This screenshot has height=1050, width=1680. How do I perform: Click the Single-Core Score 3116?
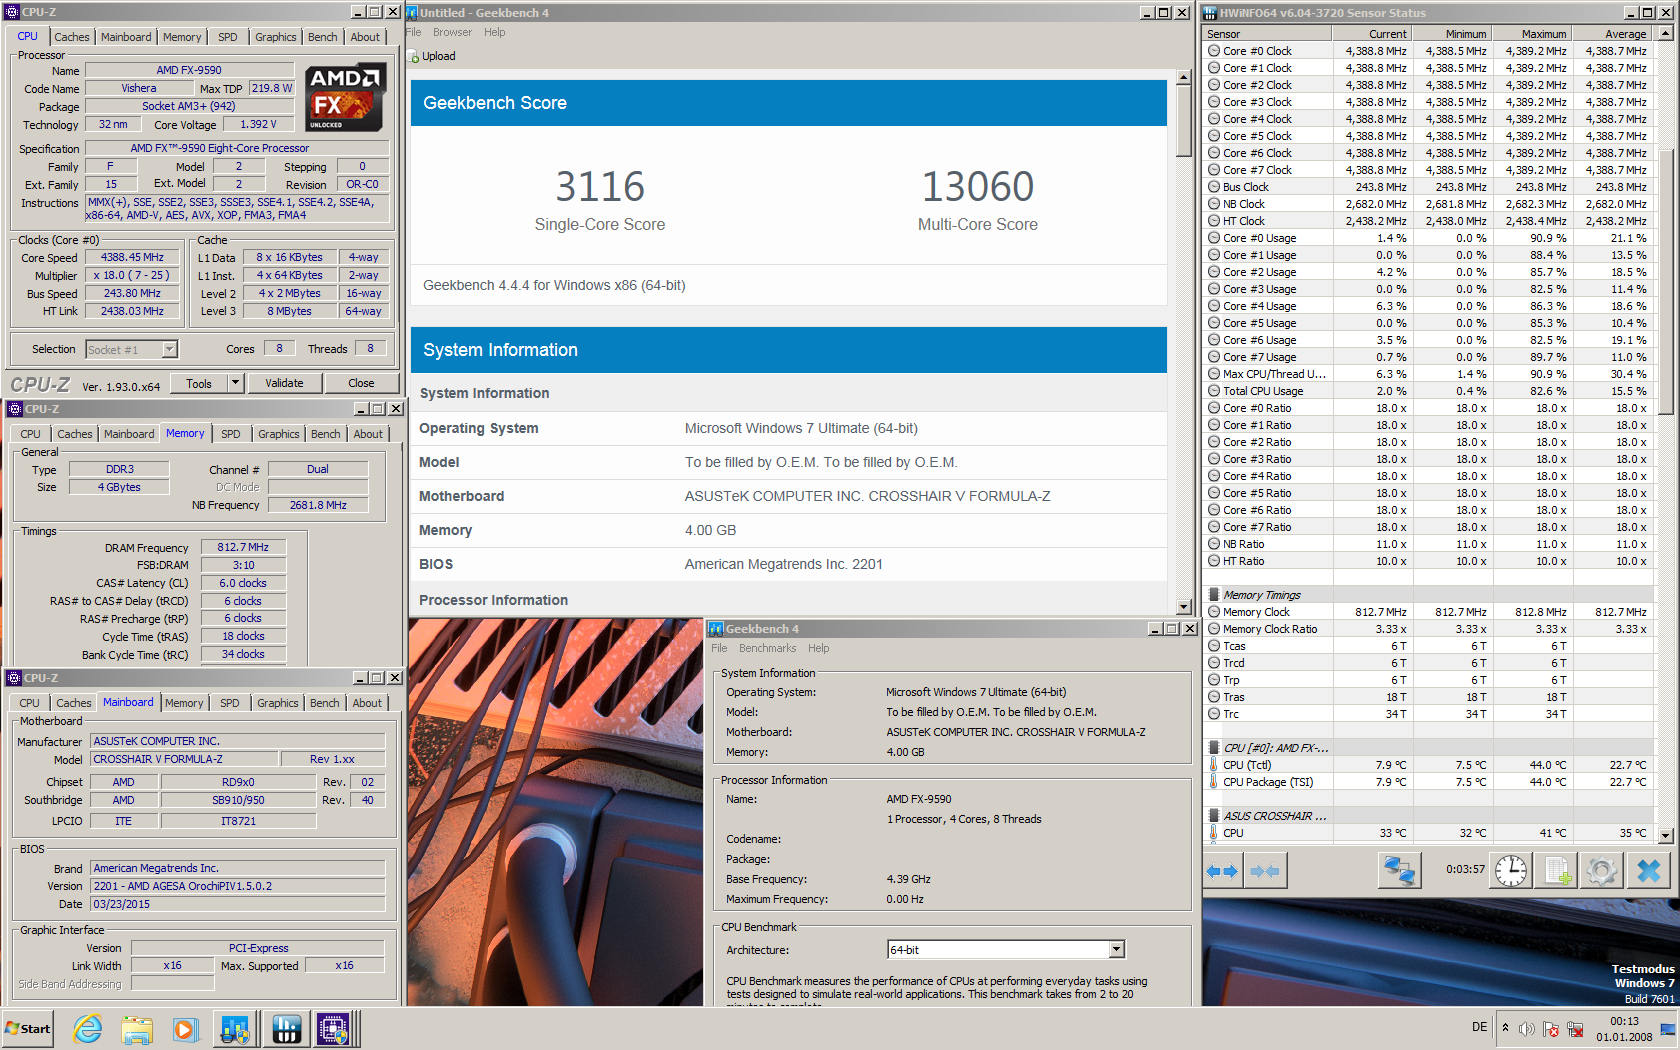pyautogui.click(x=600, y=187)
